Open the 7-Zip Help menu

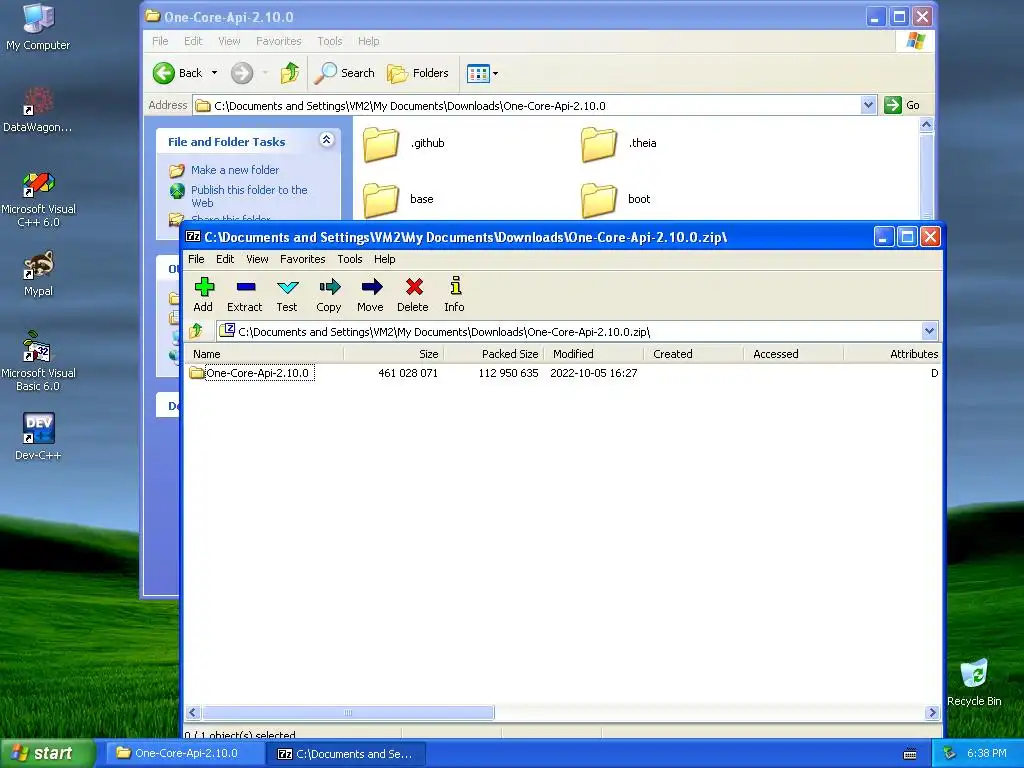pos(385,259)
